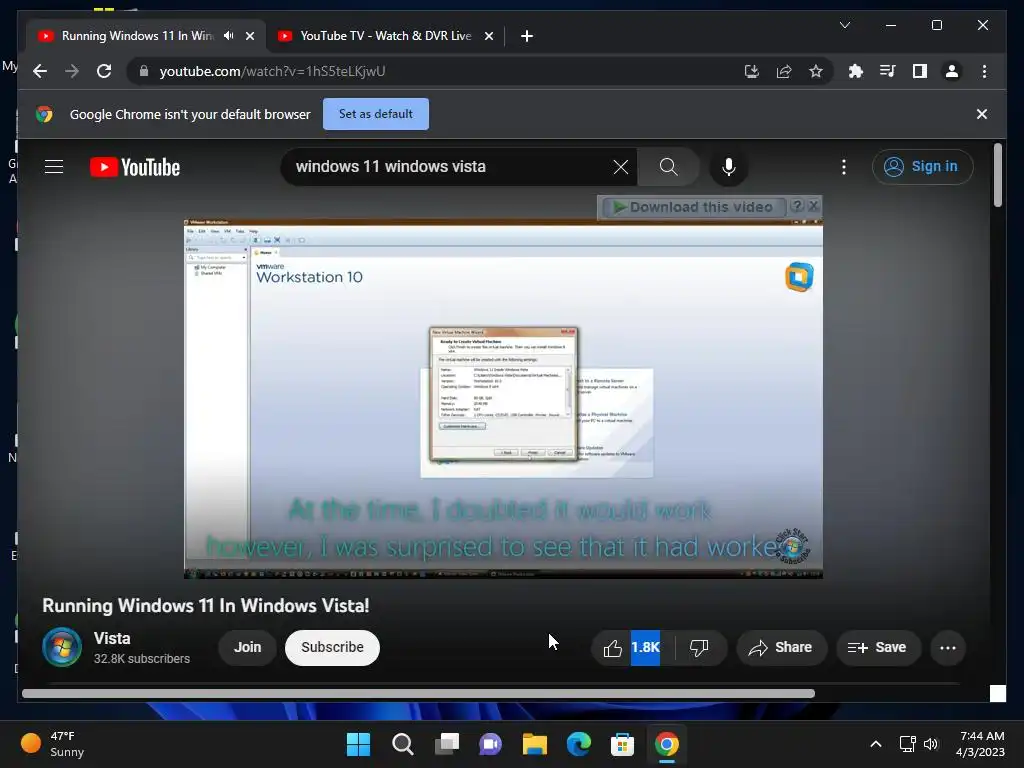Open Chrome media controls icon

tap(888, 71)
